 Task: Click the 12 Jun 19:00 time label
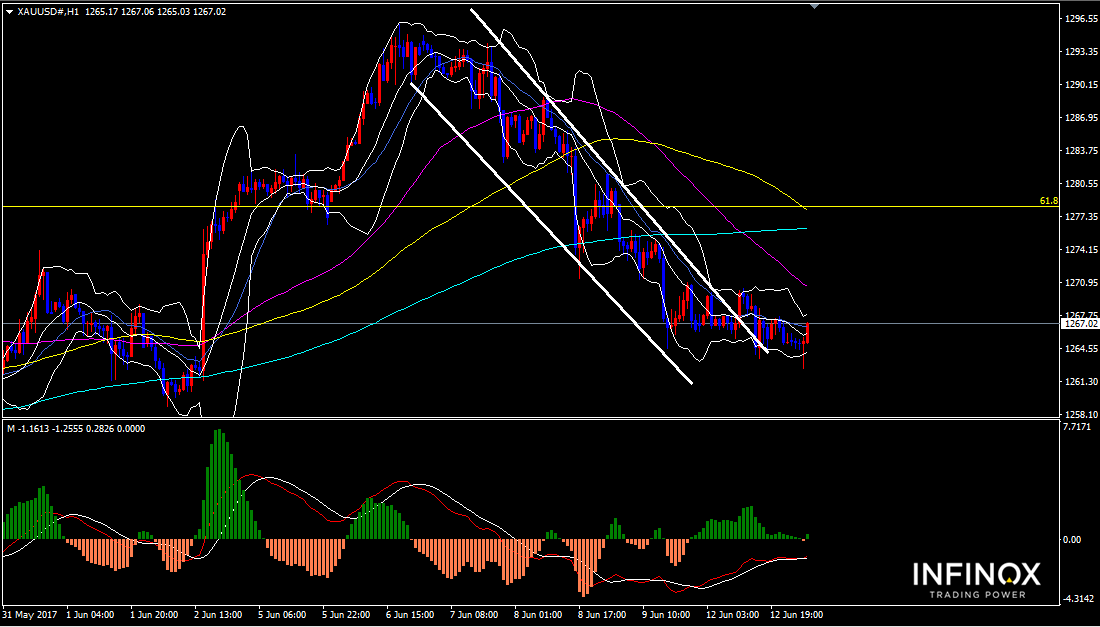796,615
